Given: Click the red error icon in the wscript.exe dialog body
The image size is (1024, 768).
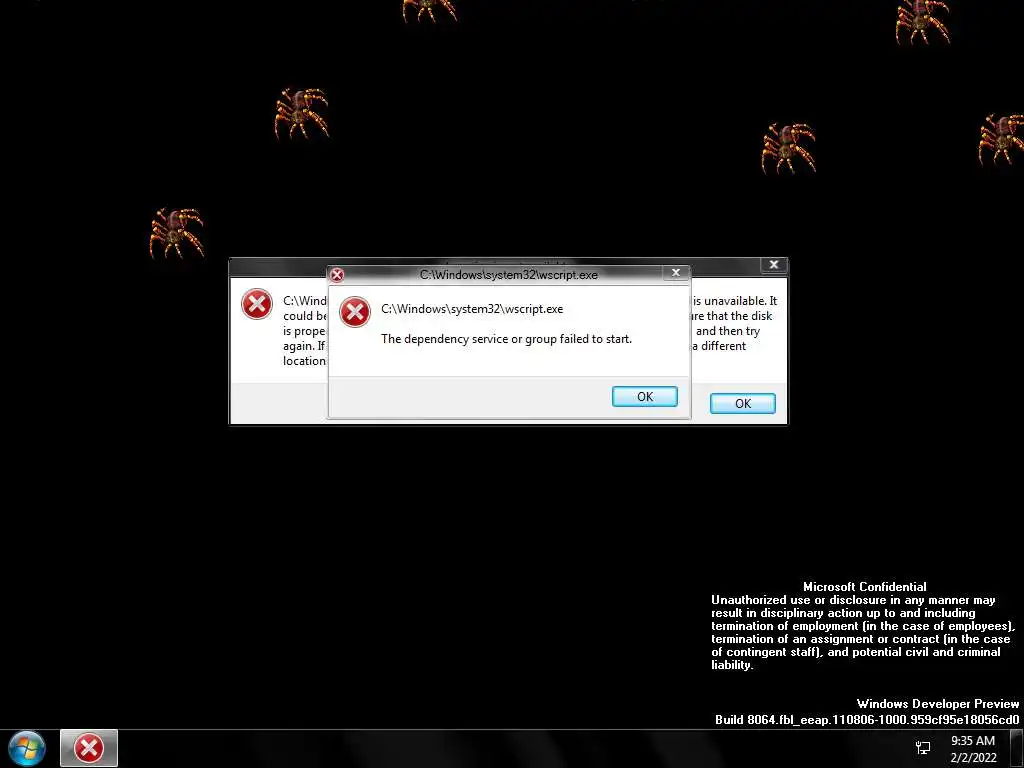Looking at the screenshot, I should [x=355, y=312].
